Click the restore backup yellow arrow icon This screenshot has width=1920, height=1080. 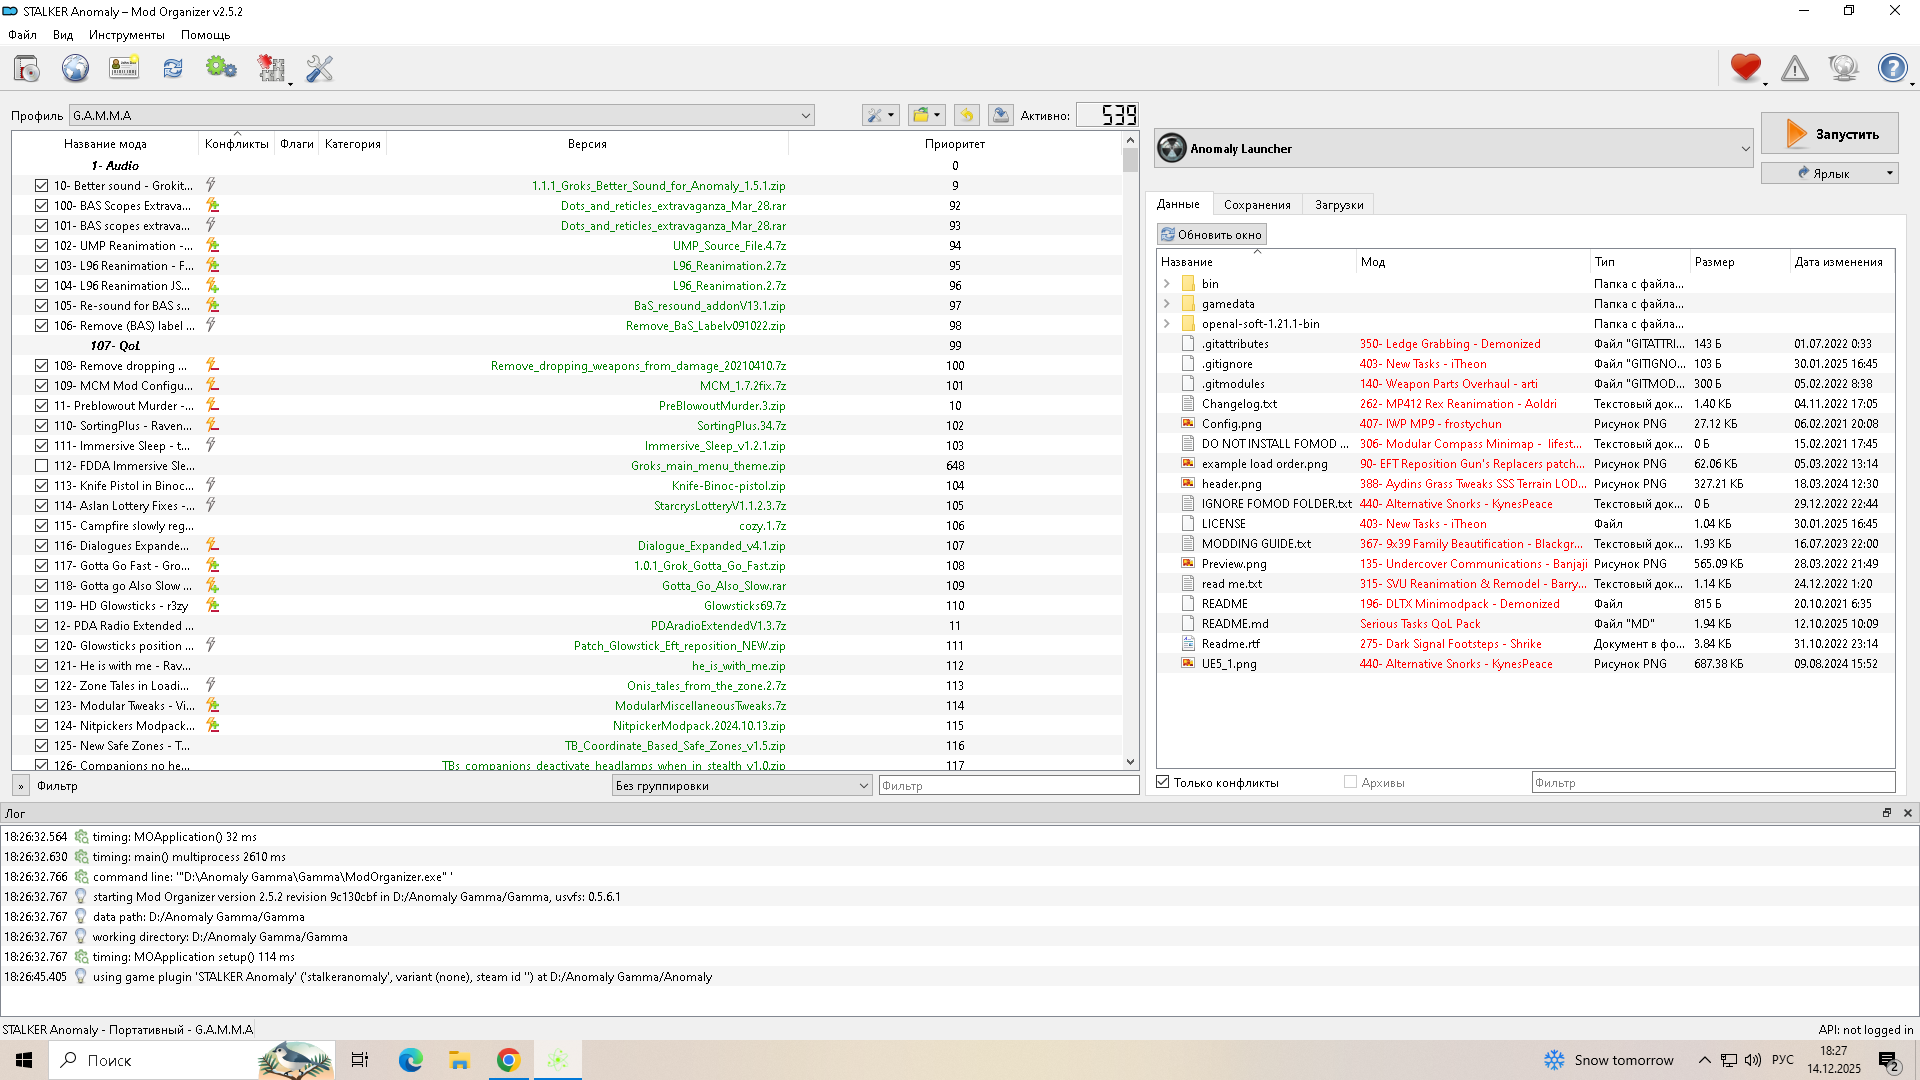click(966, 115)
